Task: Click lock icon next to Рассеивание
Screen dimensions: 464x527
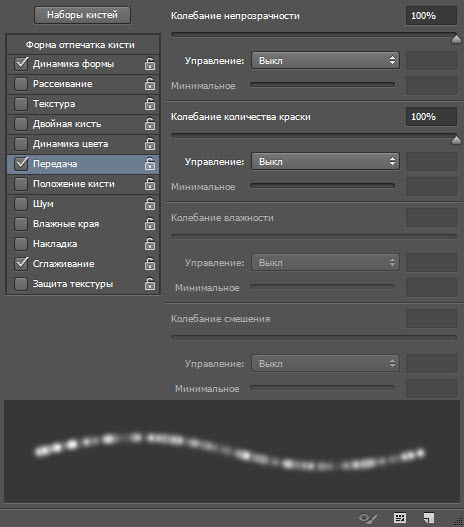Action: tap(150, 84)
